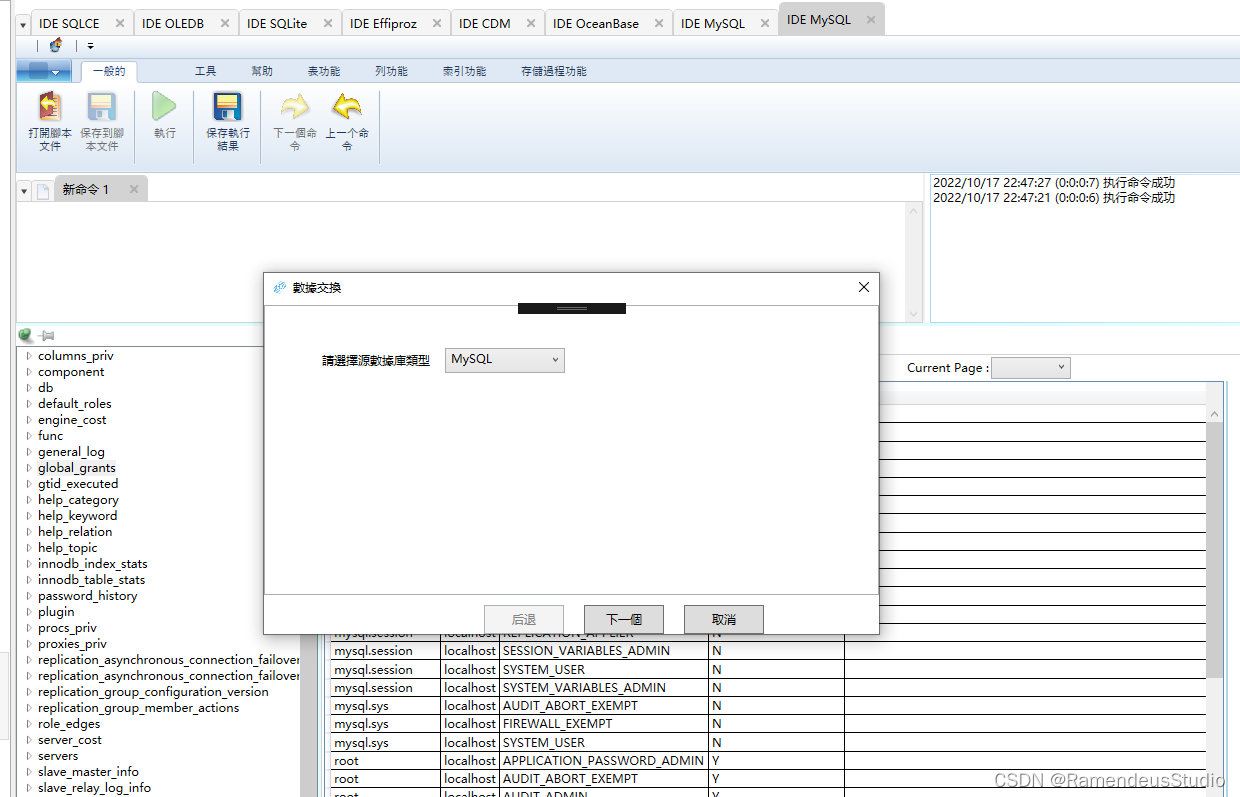The width and height of the screenshot is (1240, 797).
Task: Click the APPLICATION_PASSWORD_ADMIN cell
Action: (x=604, y=761)
